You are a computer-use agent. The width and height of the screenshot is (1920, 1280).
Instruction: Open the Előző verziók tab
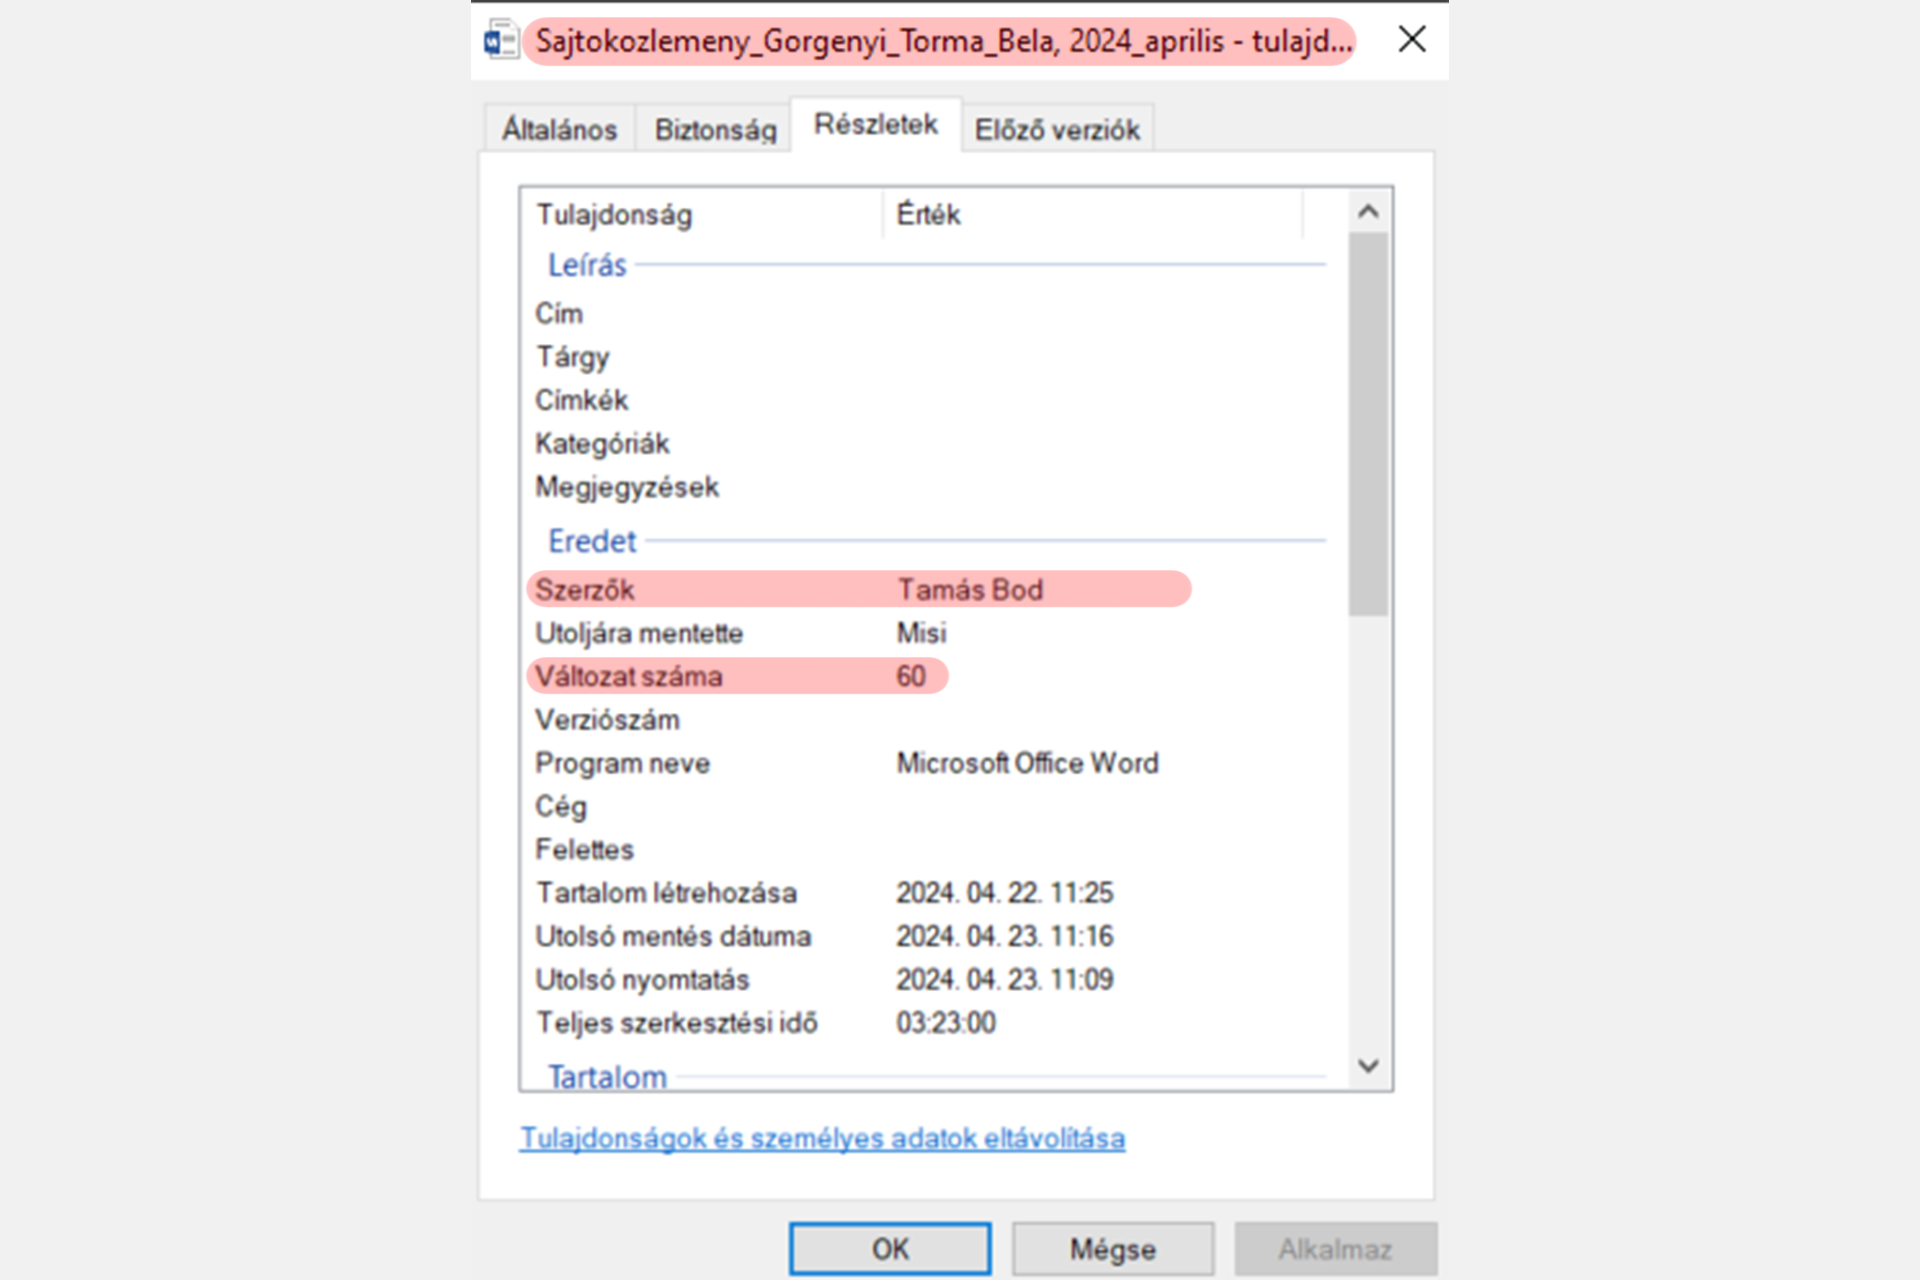(x=1057, y=129)
